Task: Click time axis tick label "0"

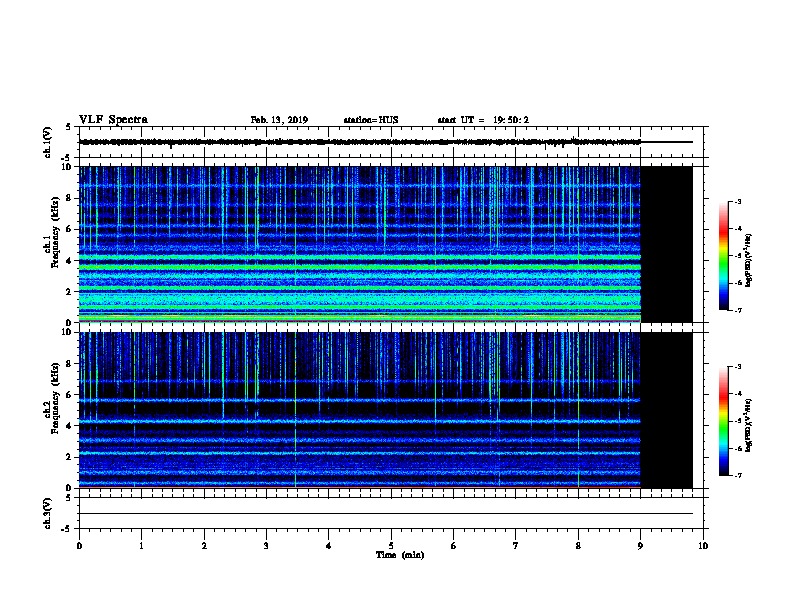Action: (x=79, y=546)
